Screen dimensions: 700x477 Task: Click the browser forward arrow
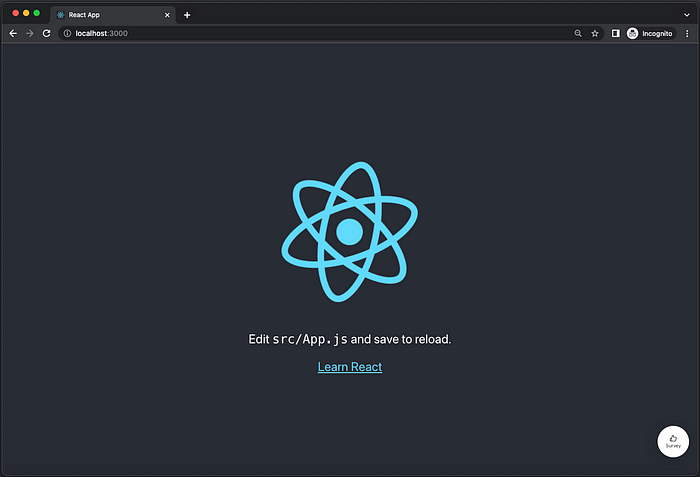[29, 33]
